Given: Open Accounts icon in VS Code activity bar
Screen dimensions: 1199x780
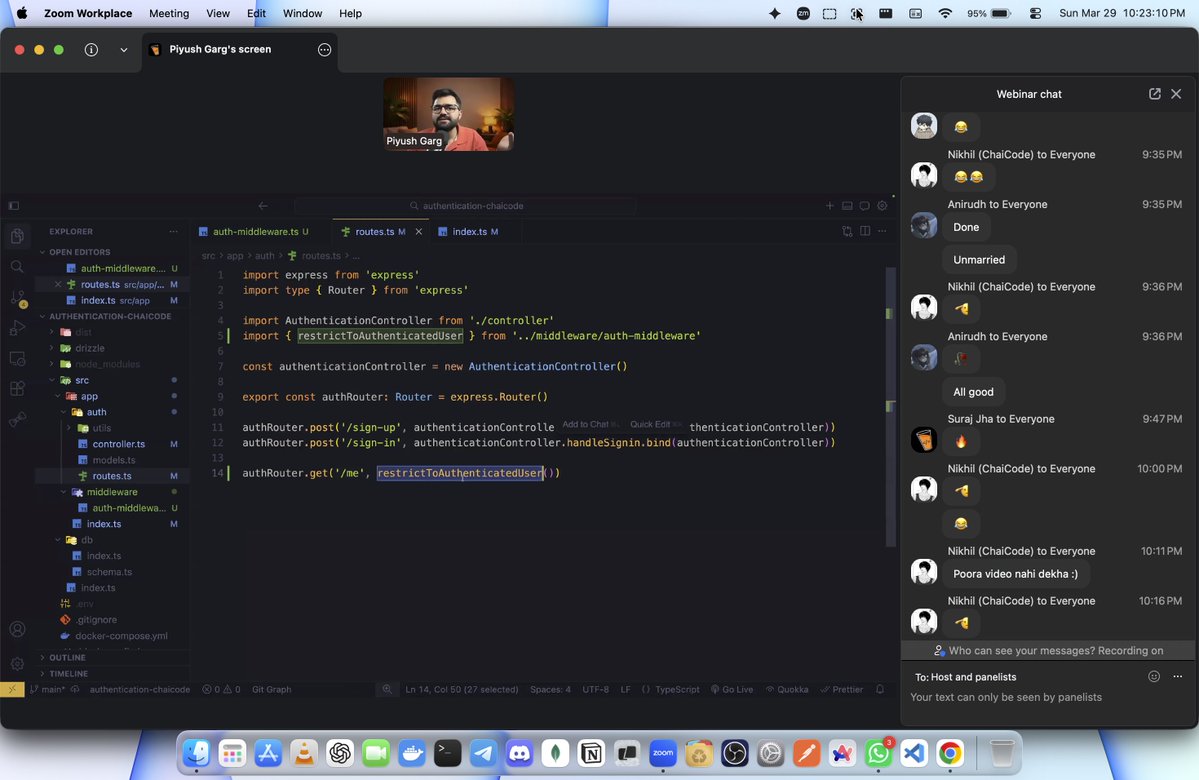Looking at the screenshot, I should pos(17,629).
